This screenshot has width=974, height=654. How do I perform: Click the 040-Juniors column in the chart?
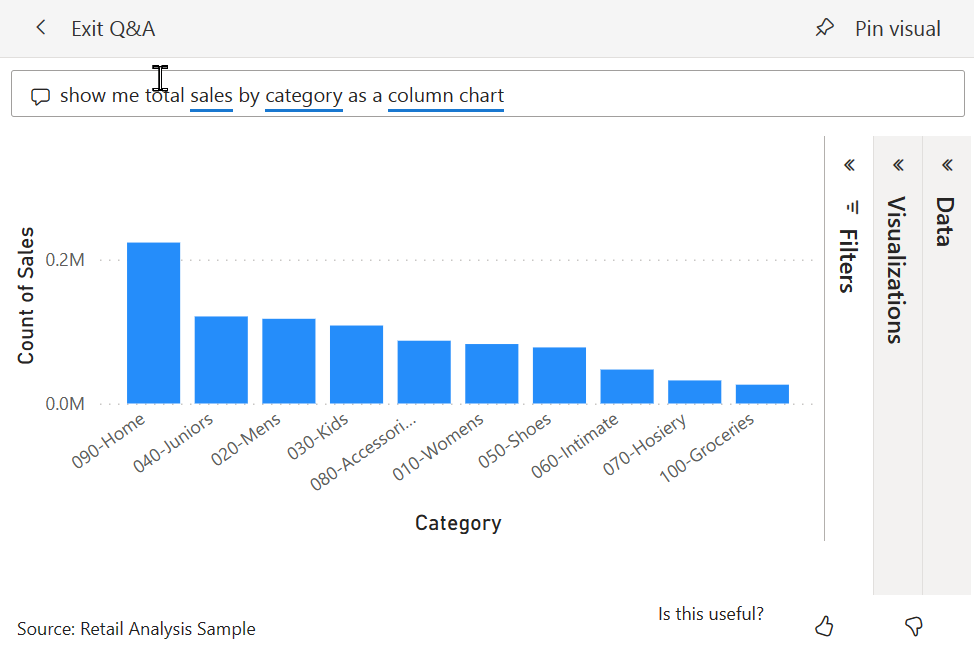click(x=220, y=358)
